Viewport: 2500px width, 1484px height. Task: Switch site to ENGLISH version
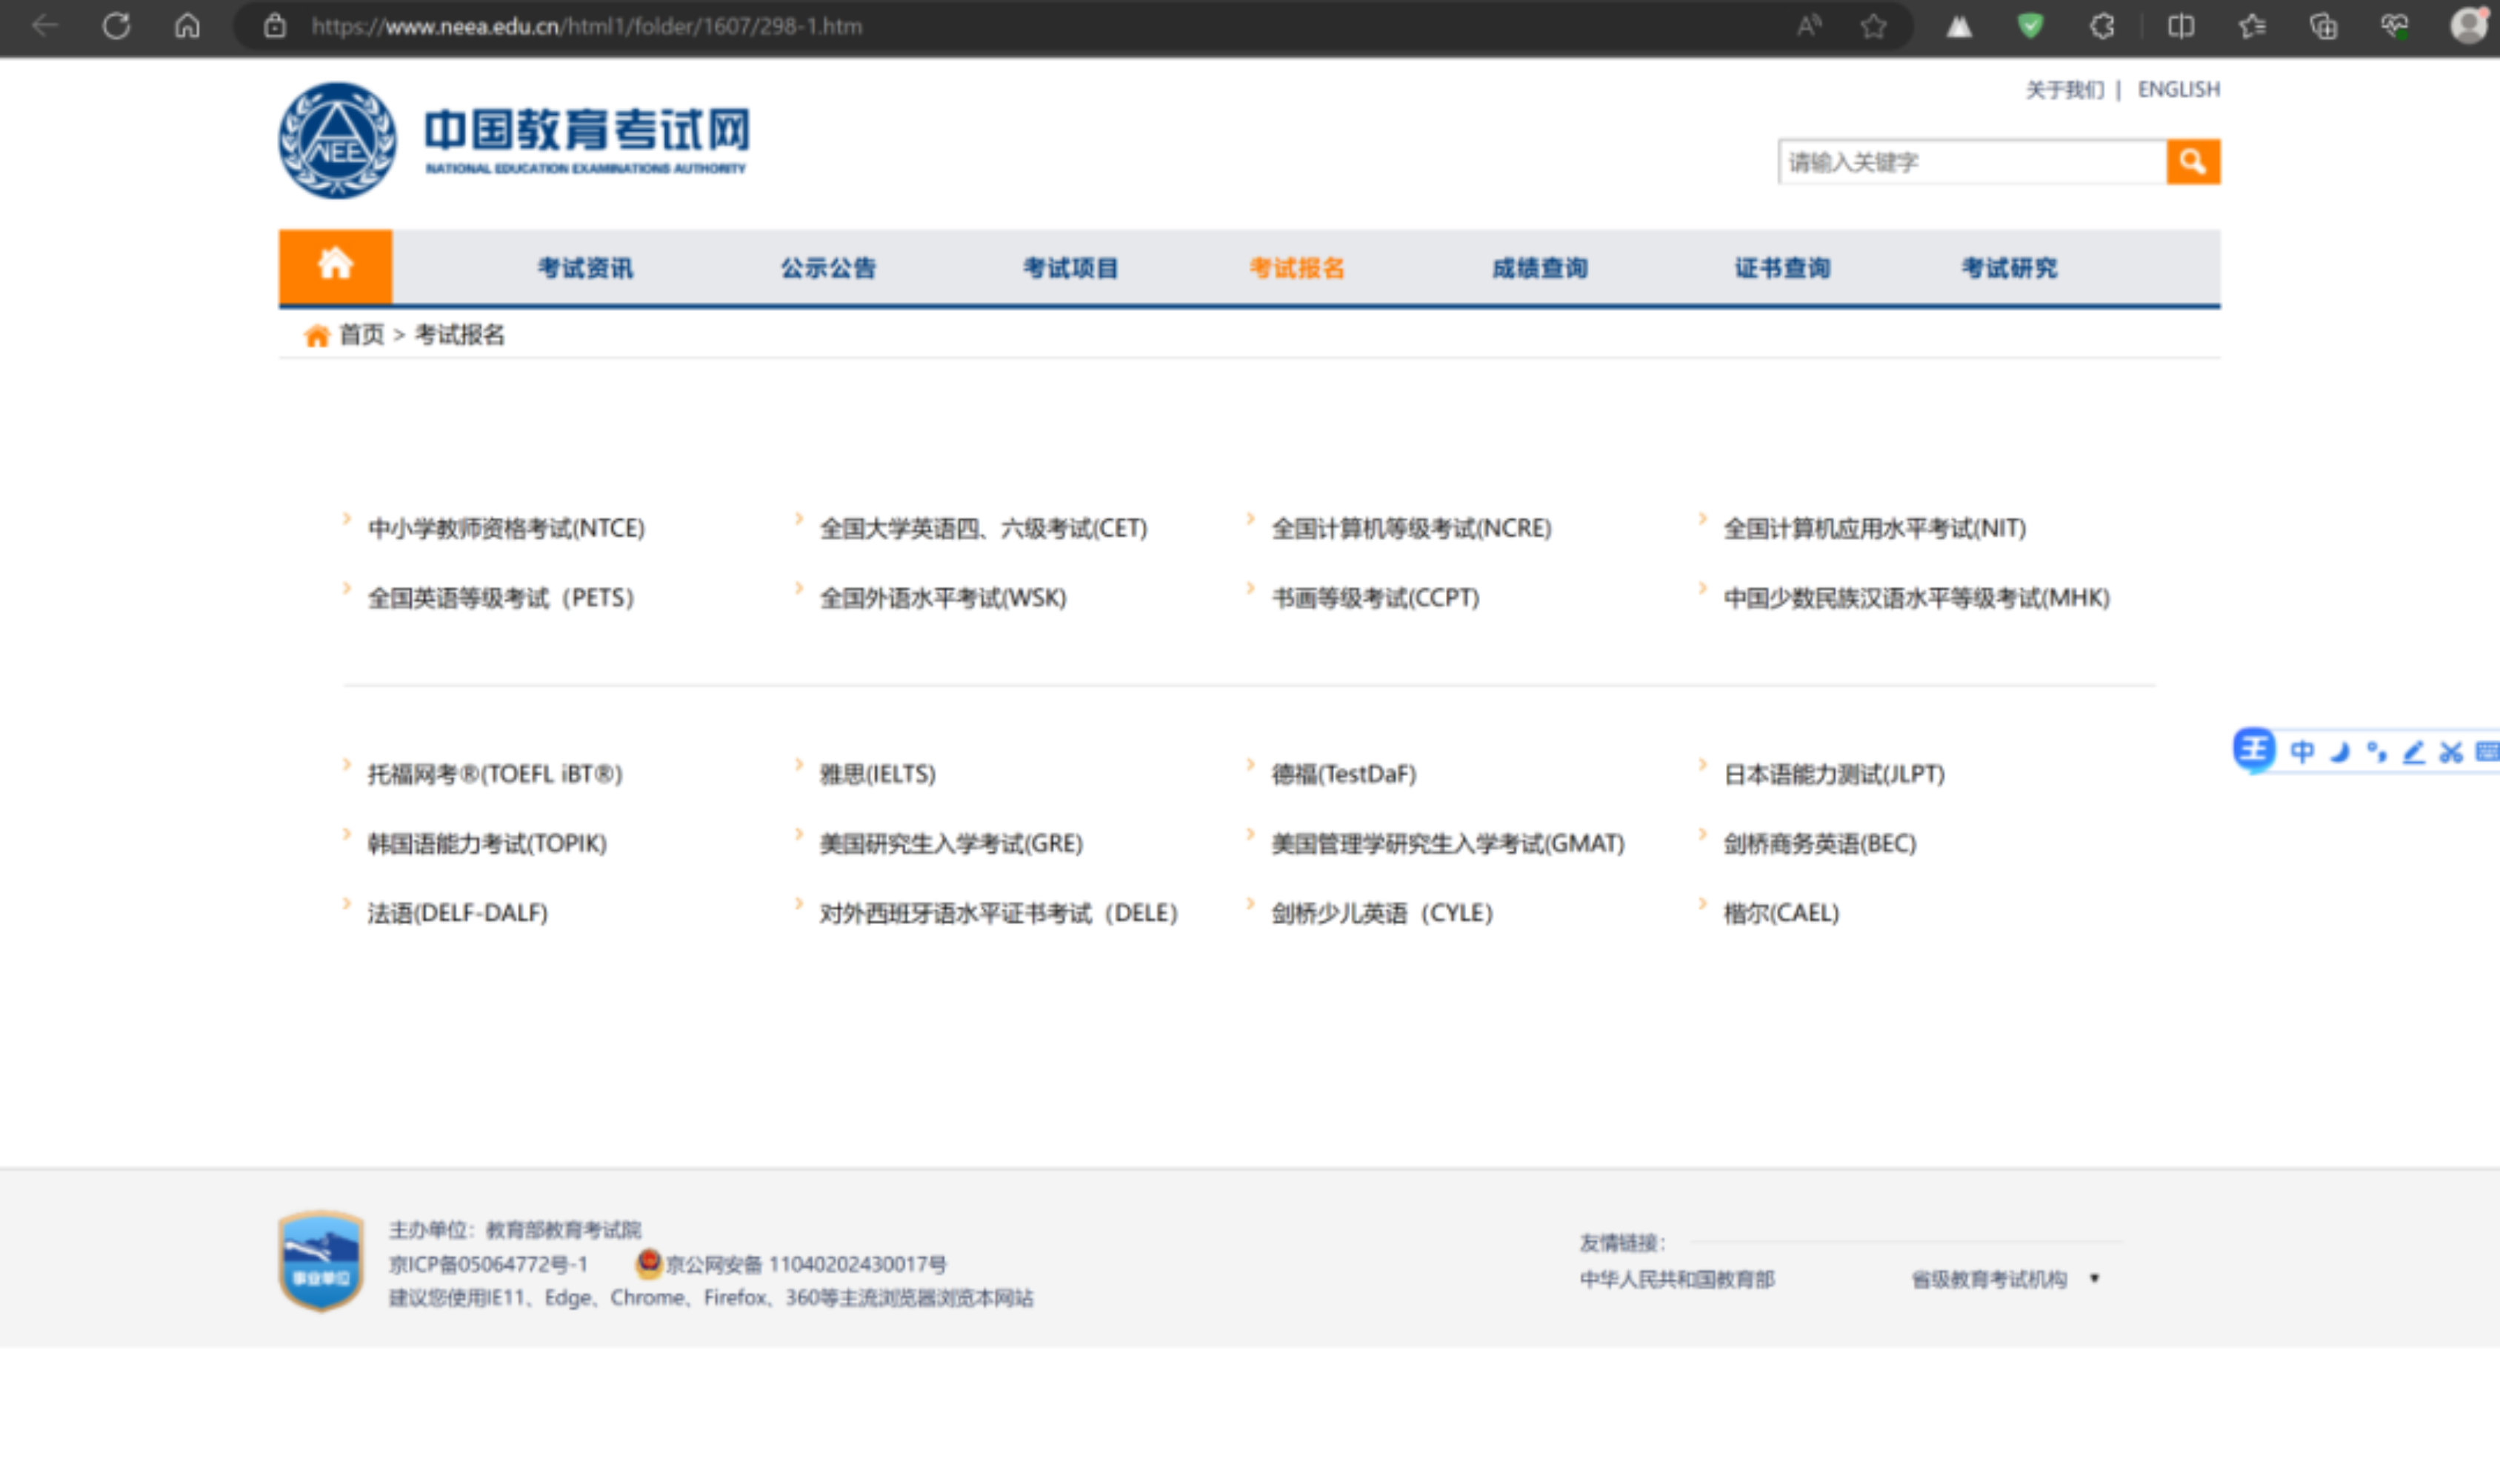click(x=2177, y=90)
